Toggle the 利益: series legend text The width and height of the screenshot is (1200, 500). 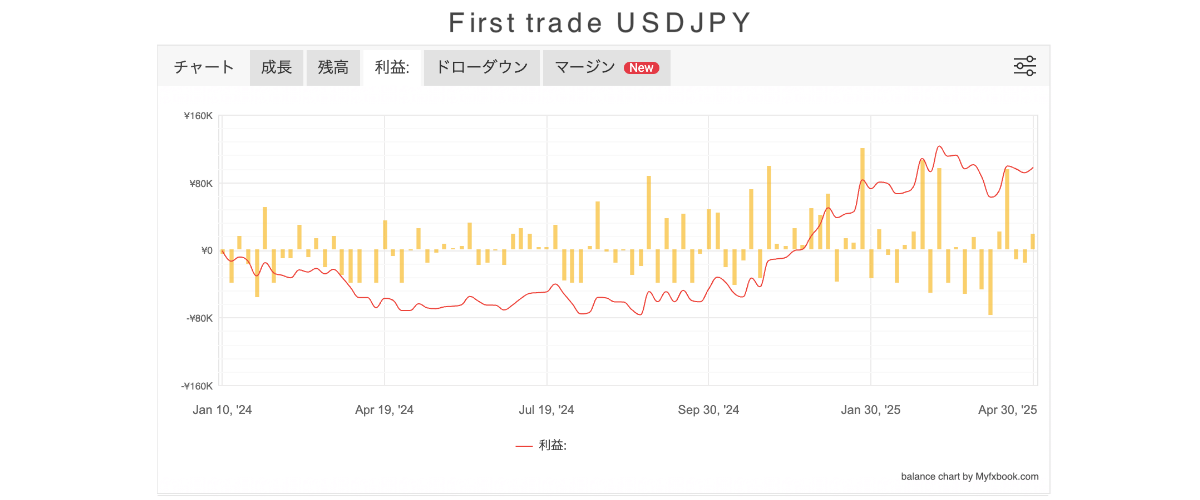(x=553, y=446)
